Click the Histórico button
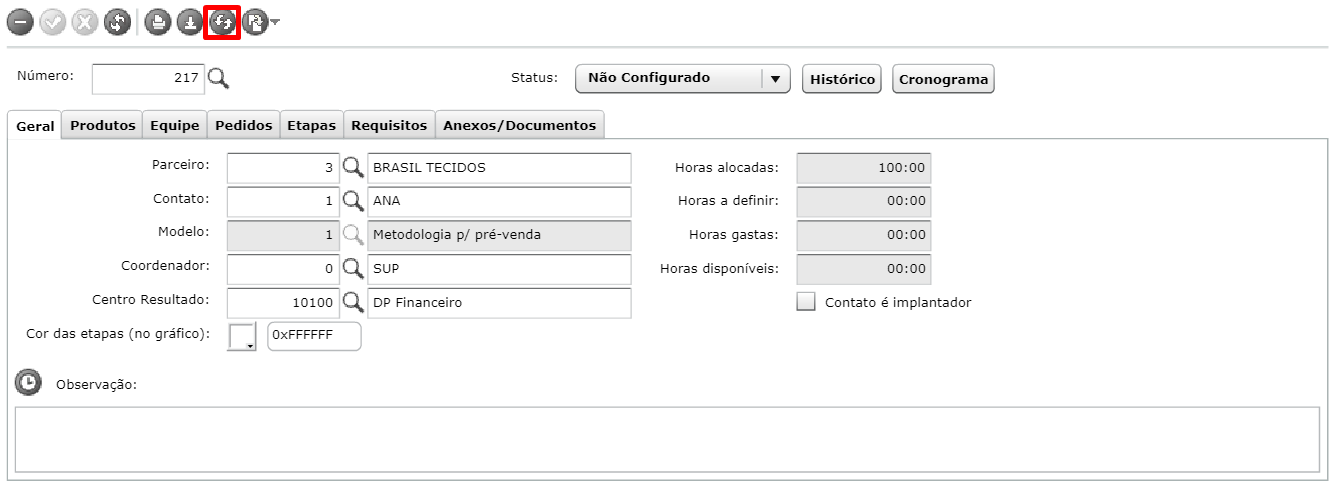Image resolution: width=1333 pixels, height=486 pixels. (842, 79)
